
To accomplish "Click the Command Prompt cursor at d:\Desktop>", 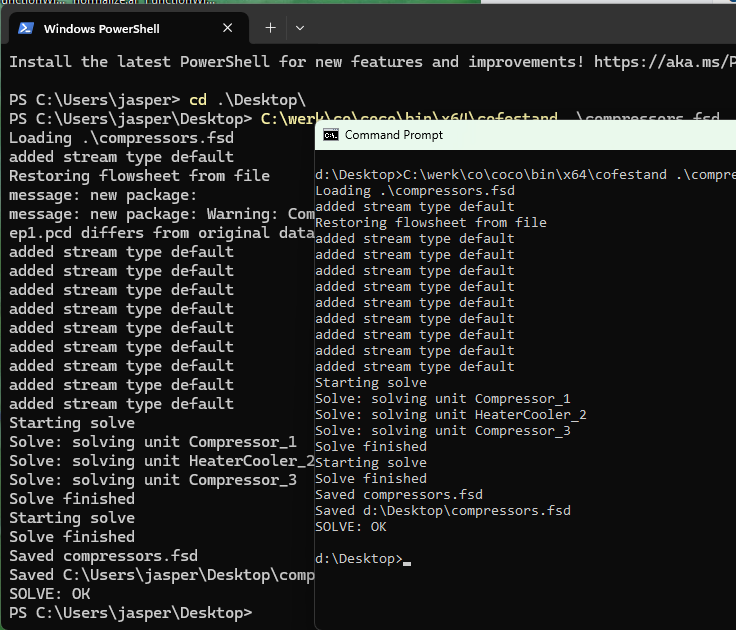I will 407,559.
